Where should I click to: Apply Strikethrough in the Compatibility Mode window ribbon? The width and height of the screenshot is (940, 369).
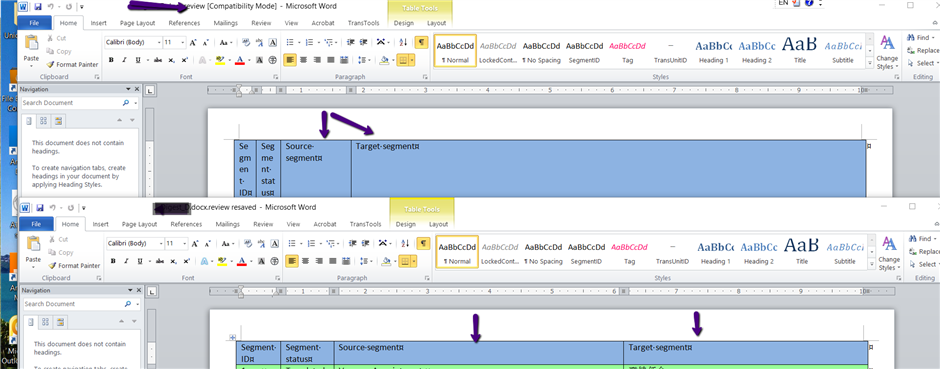click(x=158, y=60)
